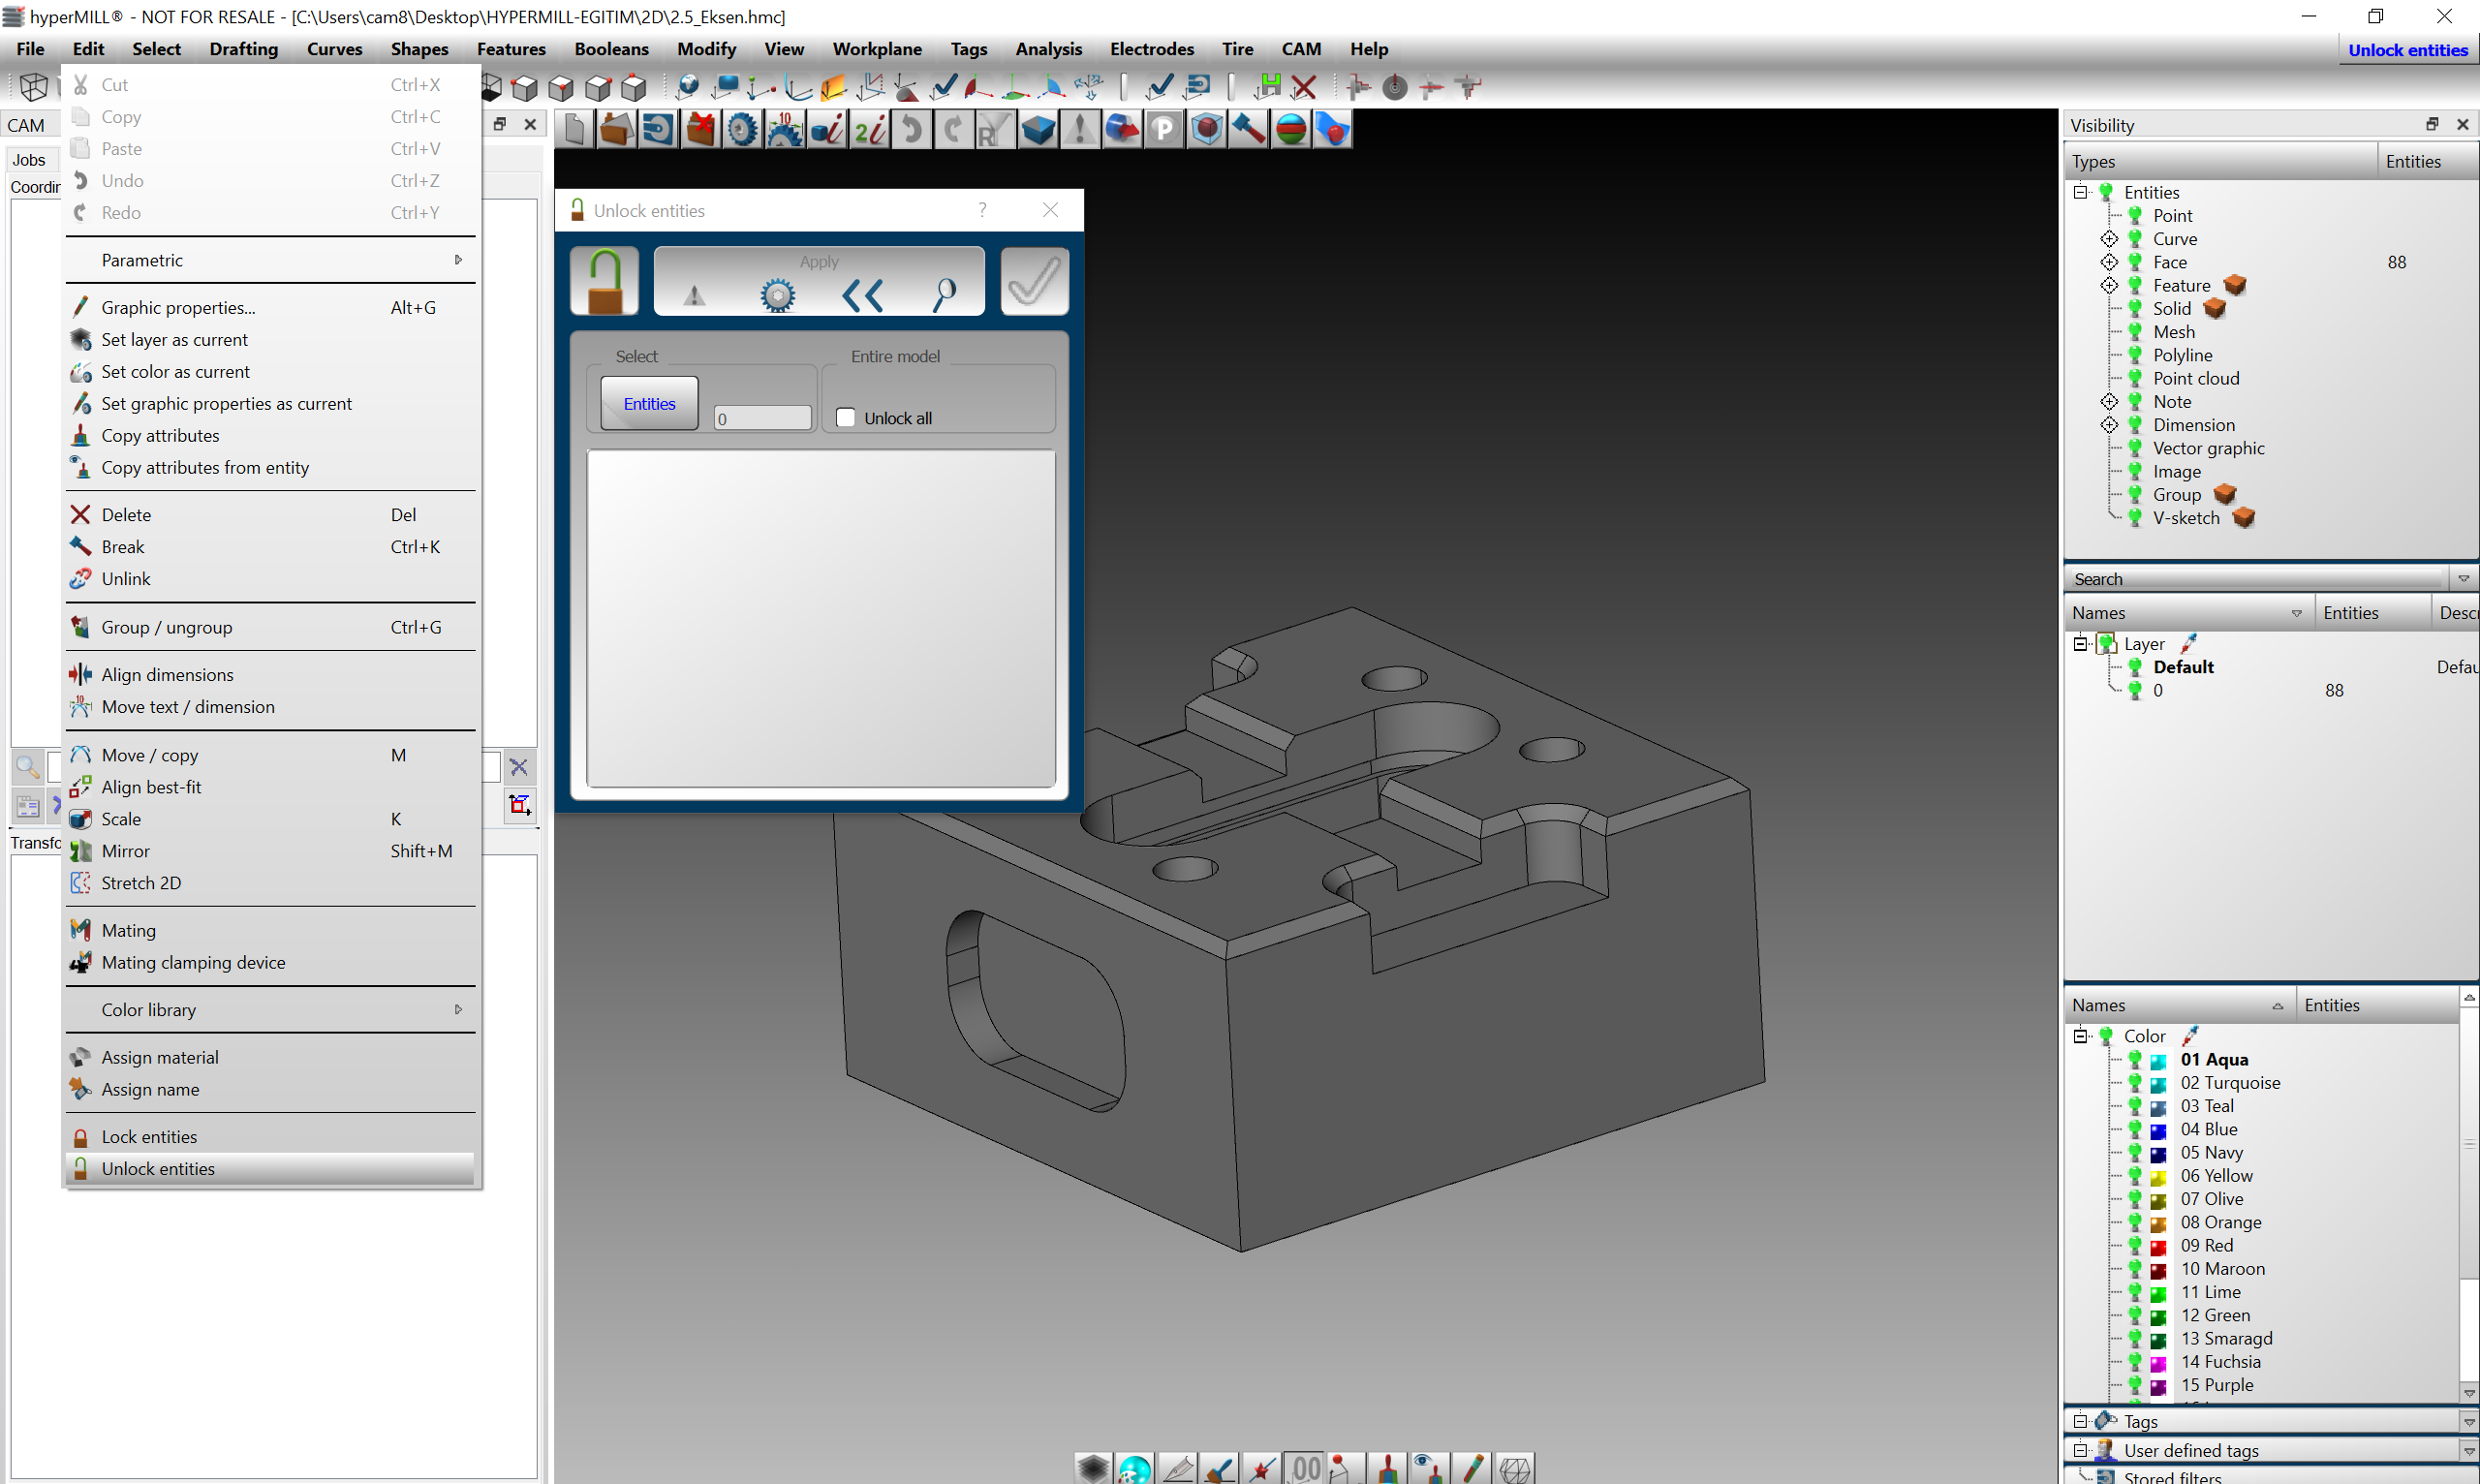The width and height of the screenshot is (2480, 1484).
Task: Click the gear icon in Apply bar
Action: [x=777, y=295]
